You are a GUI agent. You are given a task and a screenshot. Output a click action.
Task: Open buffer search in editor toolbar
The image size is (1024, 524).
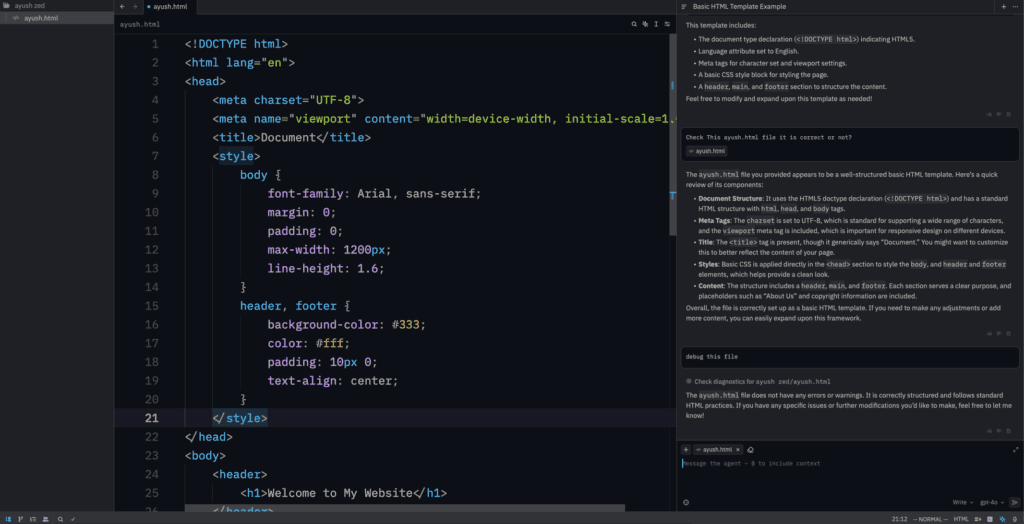pyautogui.click(x=633, y=23)
